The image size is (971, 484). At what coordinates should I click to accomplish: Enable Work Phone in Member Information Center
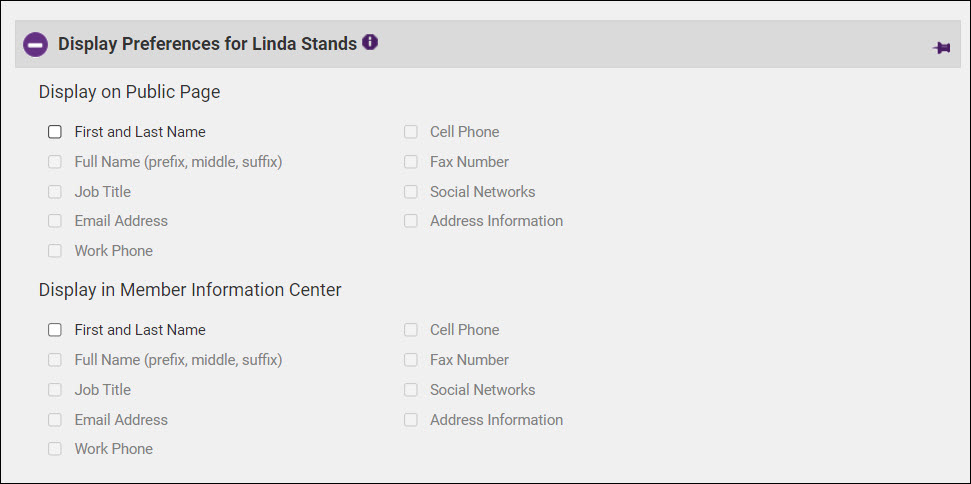55,449
